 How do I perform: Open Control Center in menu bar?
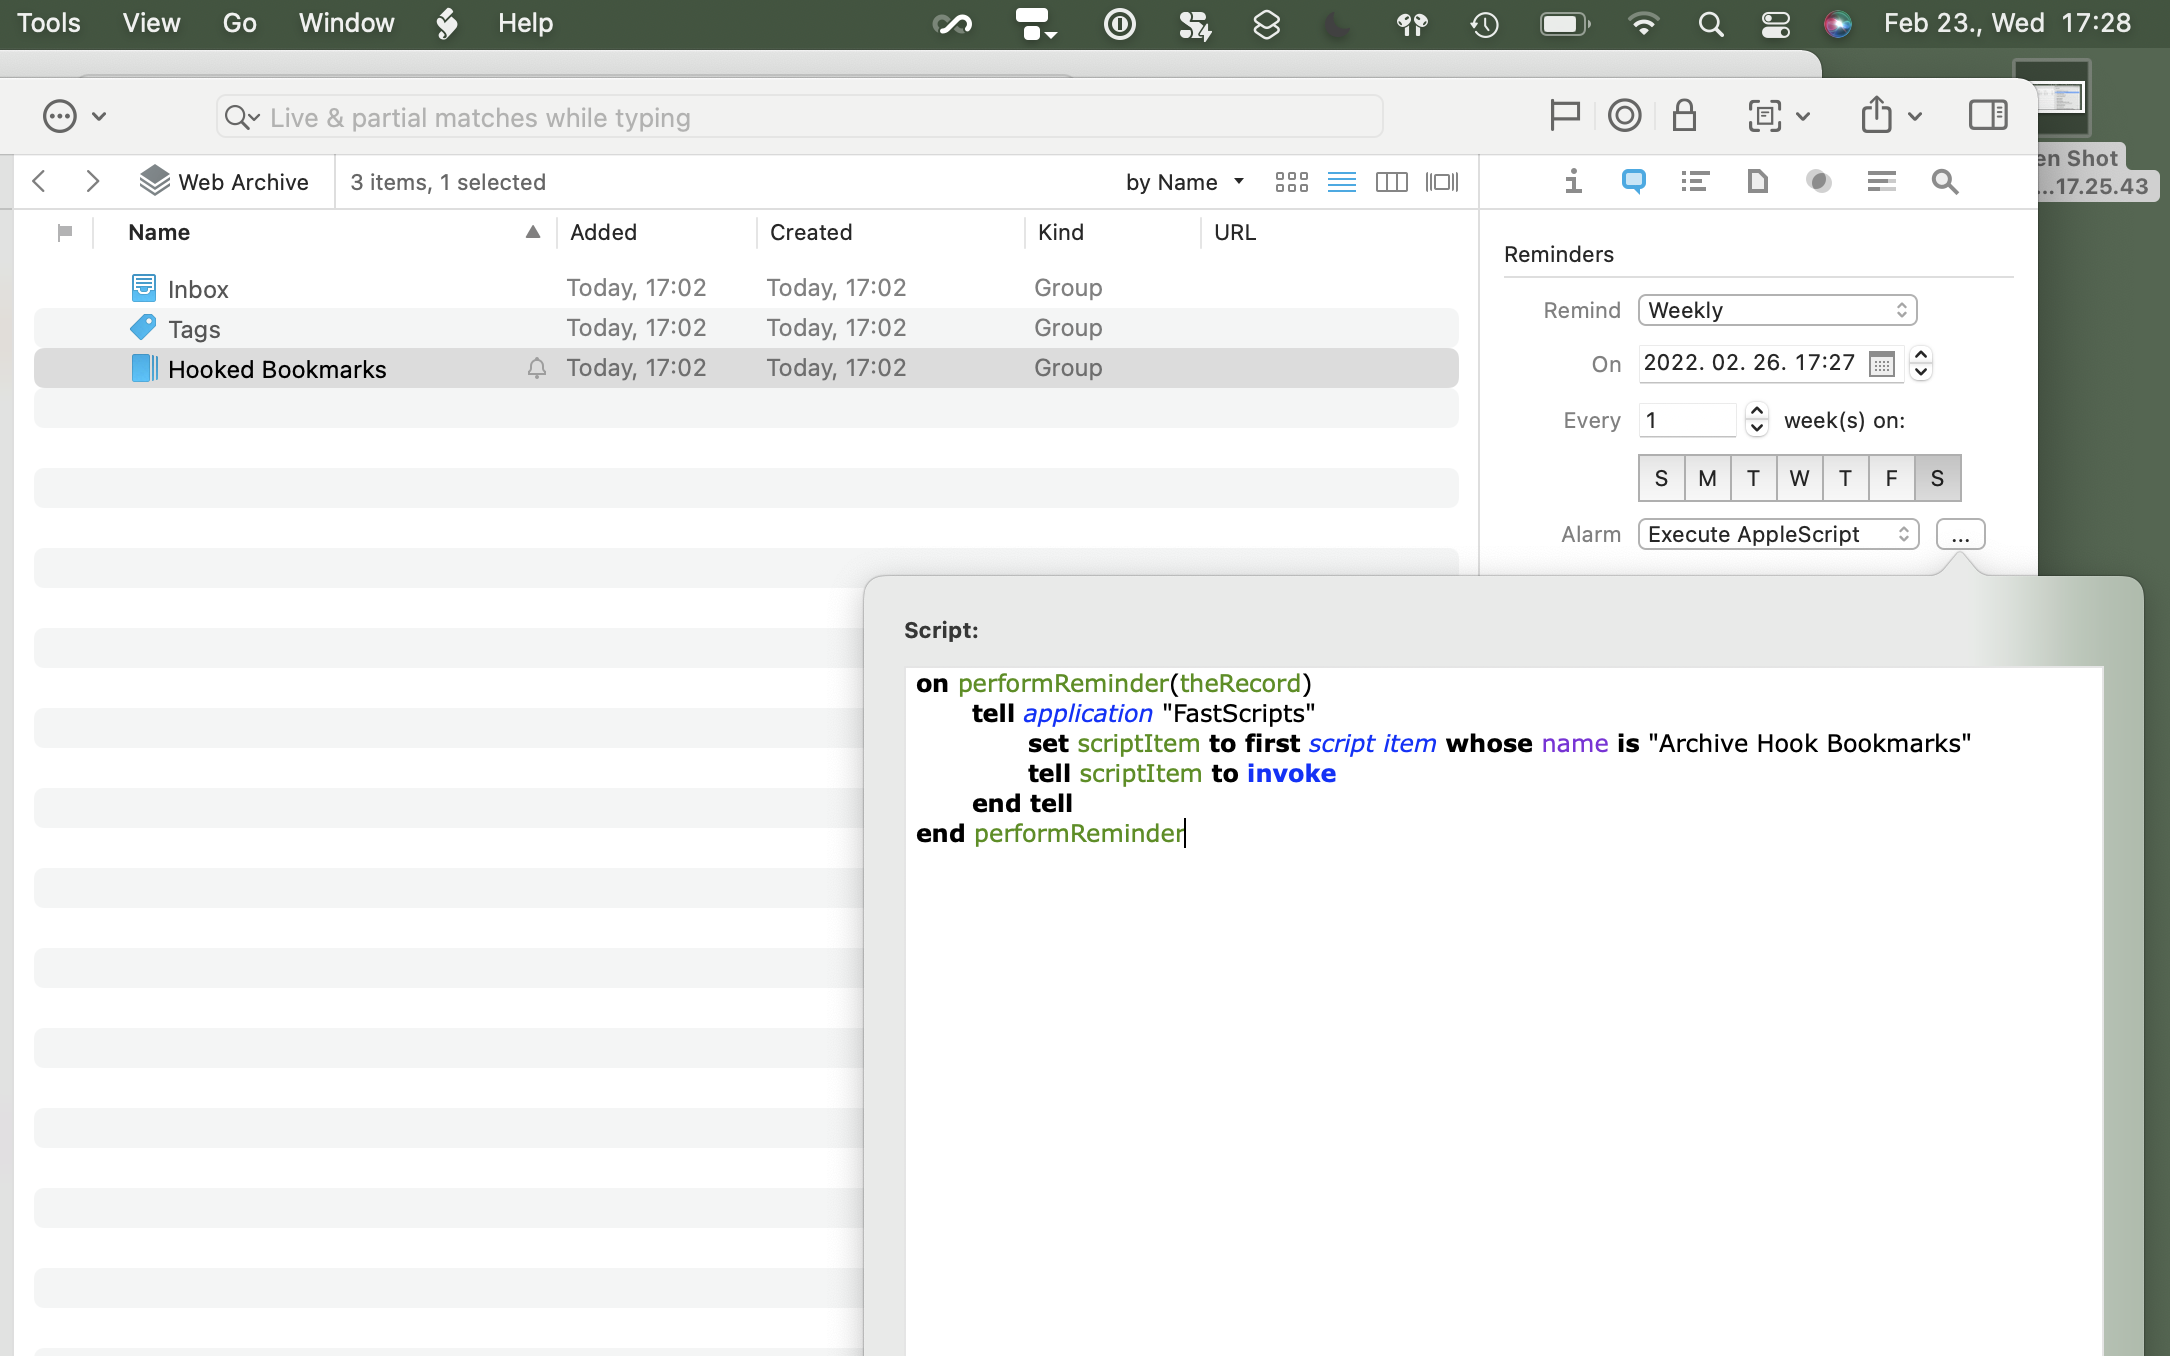point(1775,24)
